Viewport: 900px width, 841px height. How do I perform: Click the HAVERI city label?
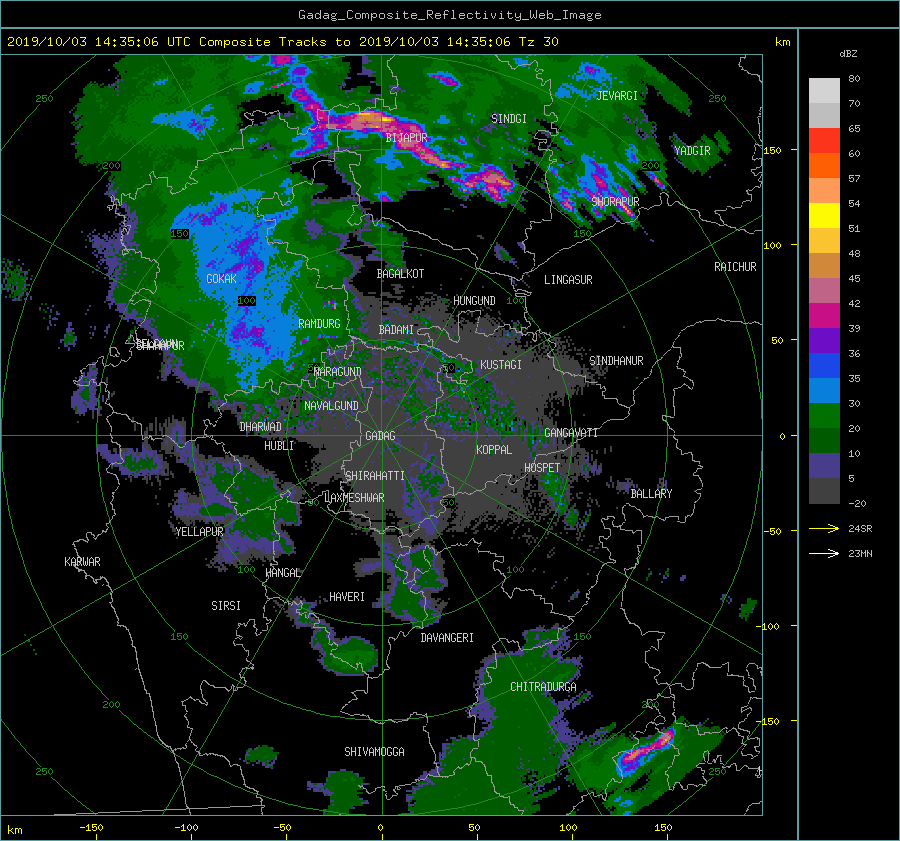click(x=347, y=597)
